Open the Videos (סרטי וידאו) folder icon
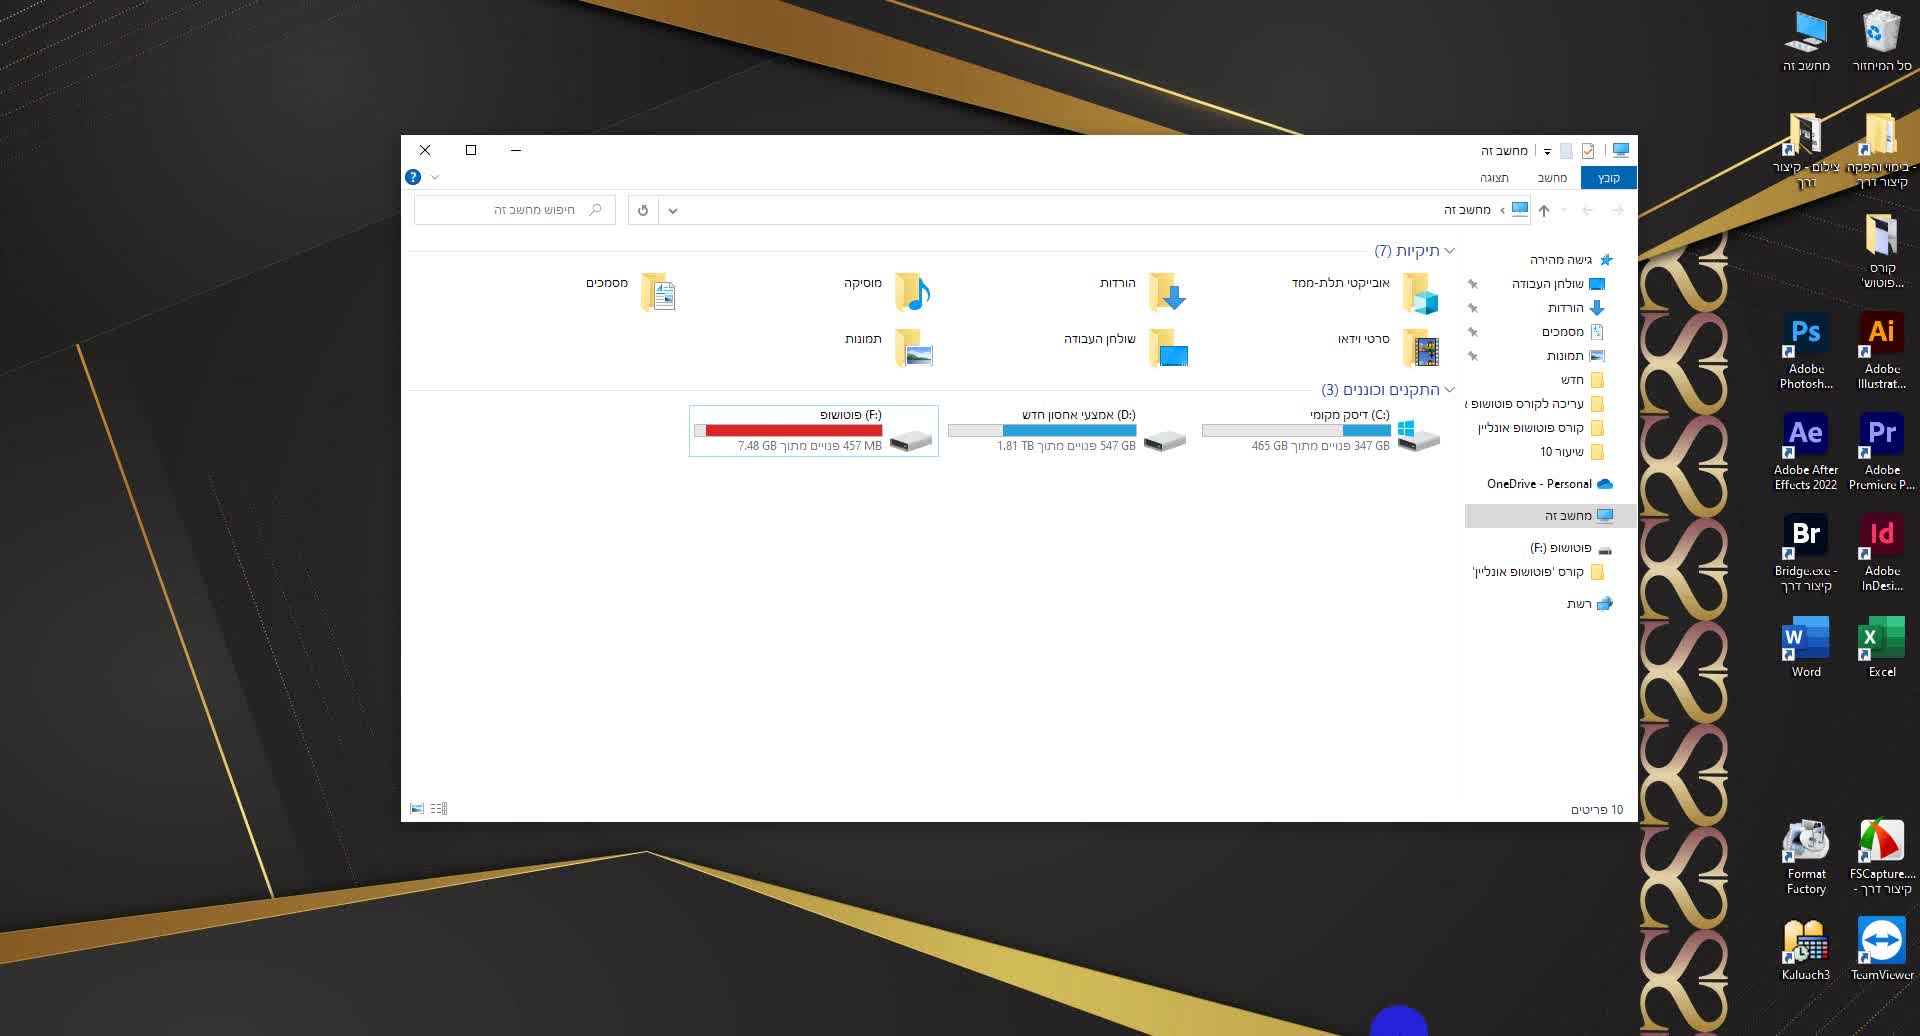Viewport: 1920px width, 1036px height. pos(1419,349)
